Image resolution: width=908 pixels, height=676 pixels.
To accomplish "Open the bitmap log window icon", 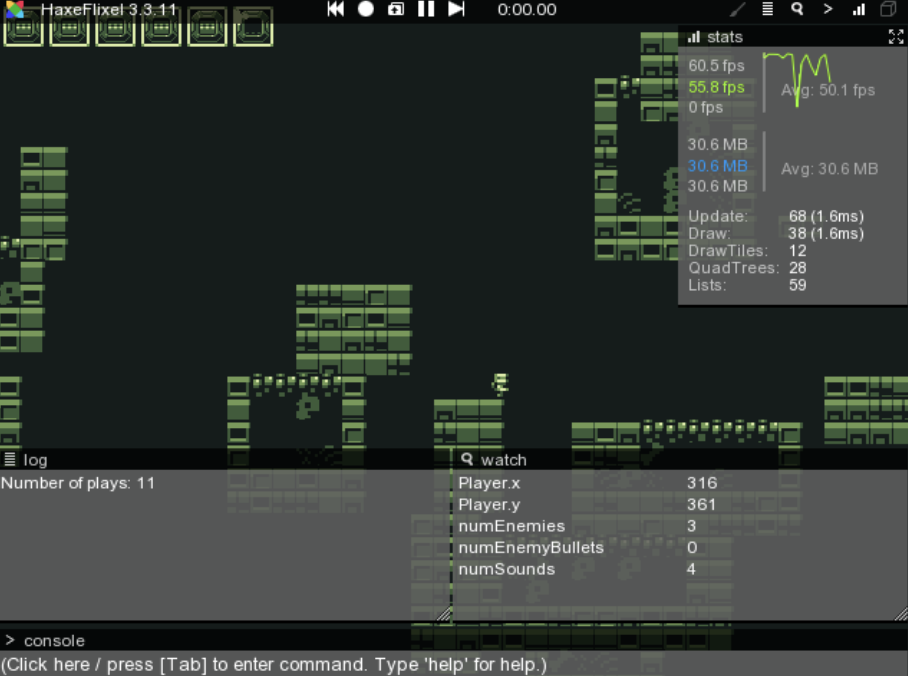I will [888, 10].
